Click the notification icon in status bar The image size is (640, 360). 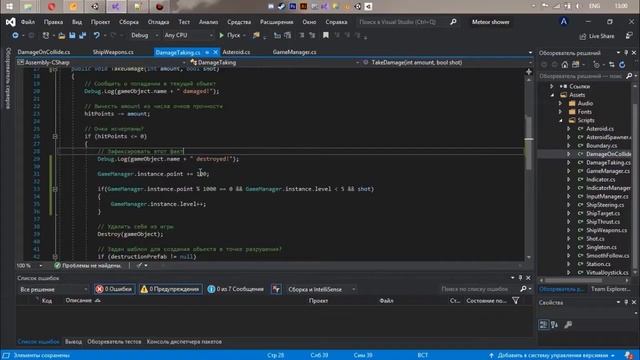click(629, 356)
